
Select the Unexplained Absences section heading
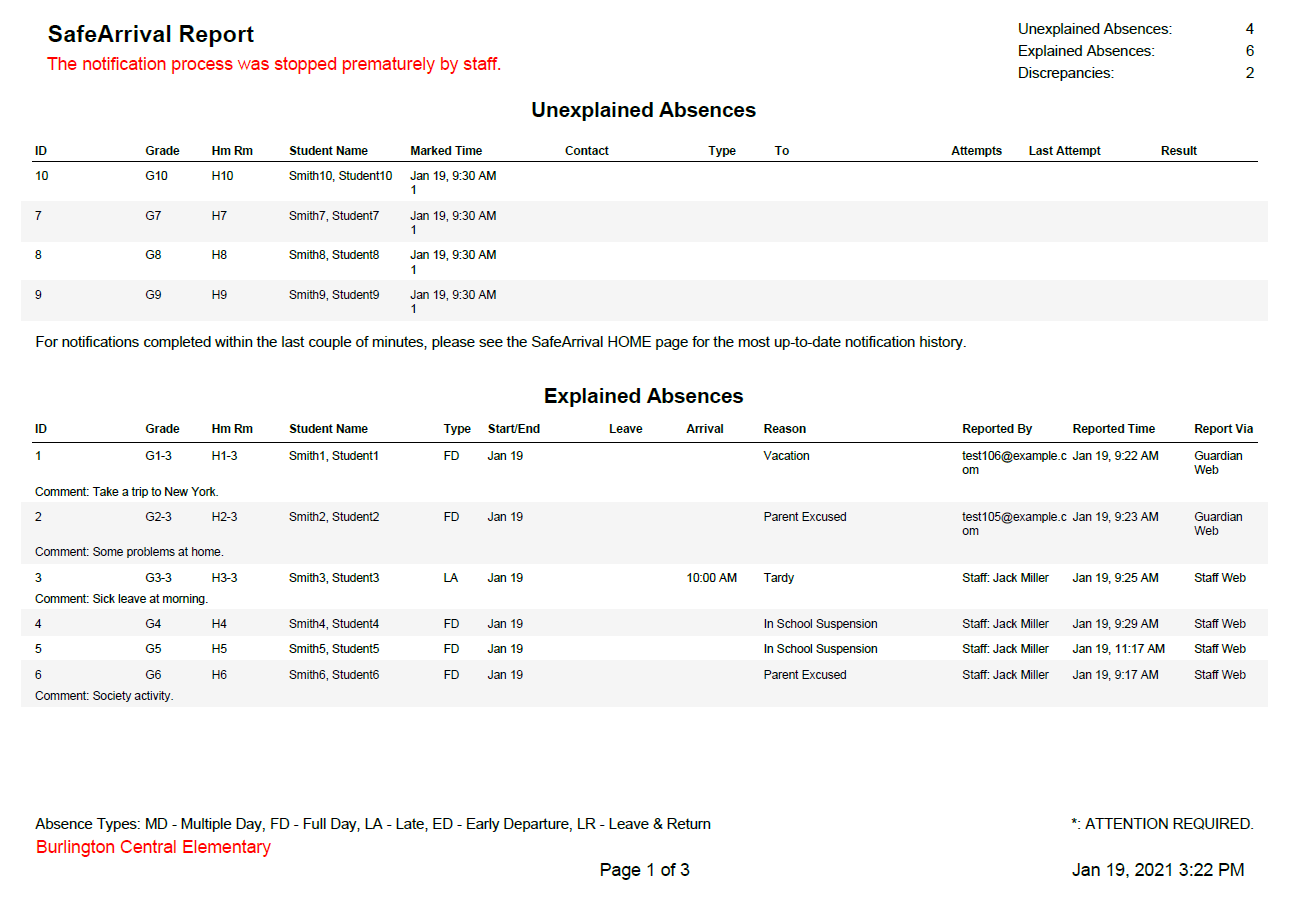(644, 110)
